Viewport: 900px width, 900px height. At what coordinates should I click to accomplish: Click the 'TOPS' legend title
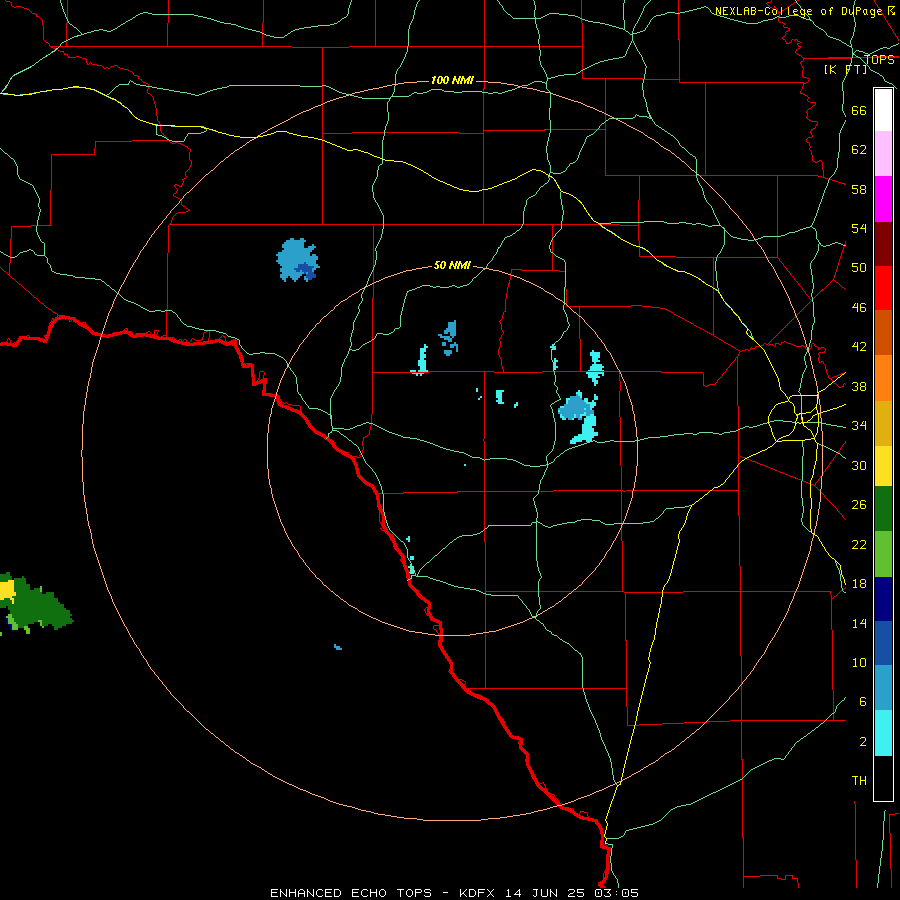pos(879,60)
